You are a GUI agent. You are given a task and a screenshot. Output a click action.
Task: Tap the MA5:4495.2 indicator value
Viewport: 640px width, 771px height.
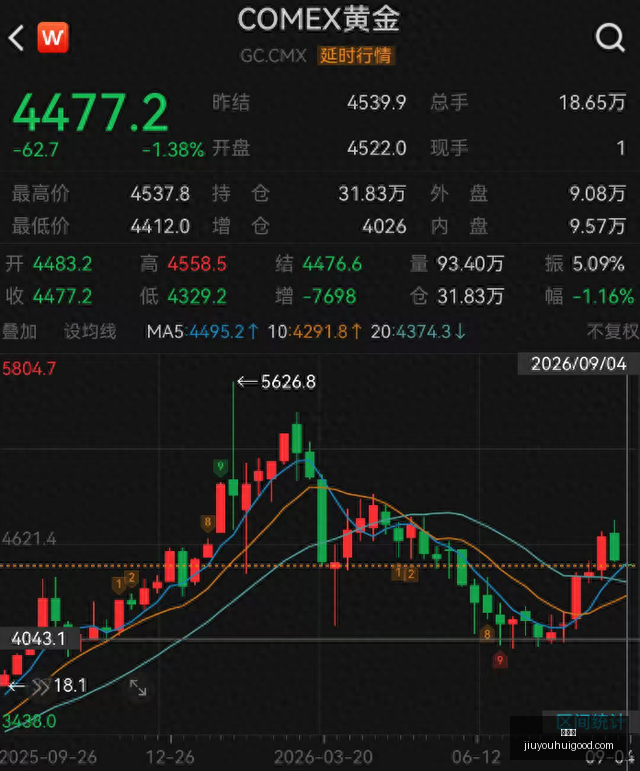click(x=203, y=332)
